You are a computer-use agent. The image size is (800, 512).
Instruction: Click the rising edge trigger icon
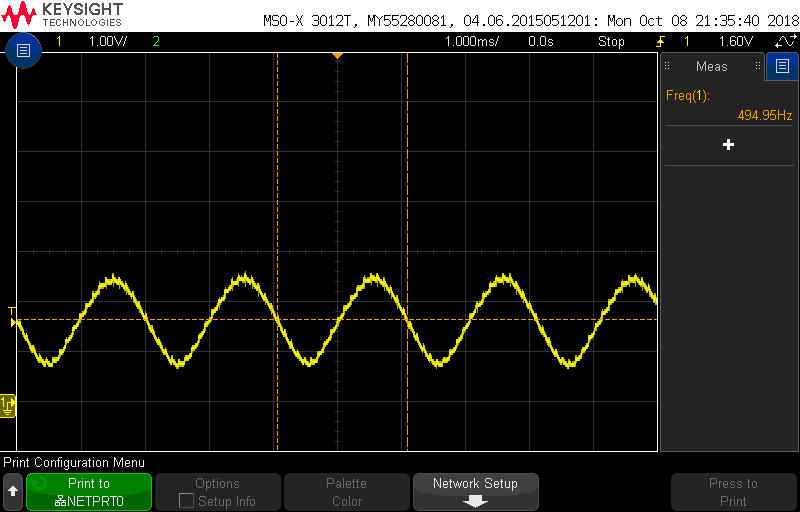click(x=661, y=41)
